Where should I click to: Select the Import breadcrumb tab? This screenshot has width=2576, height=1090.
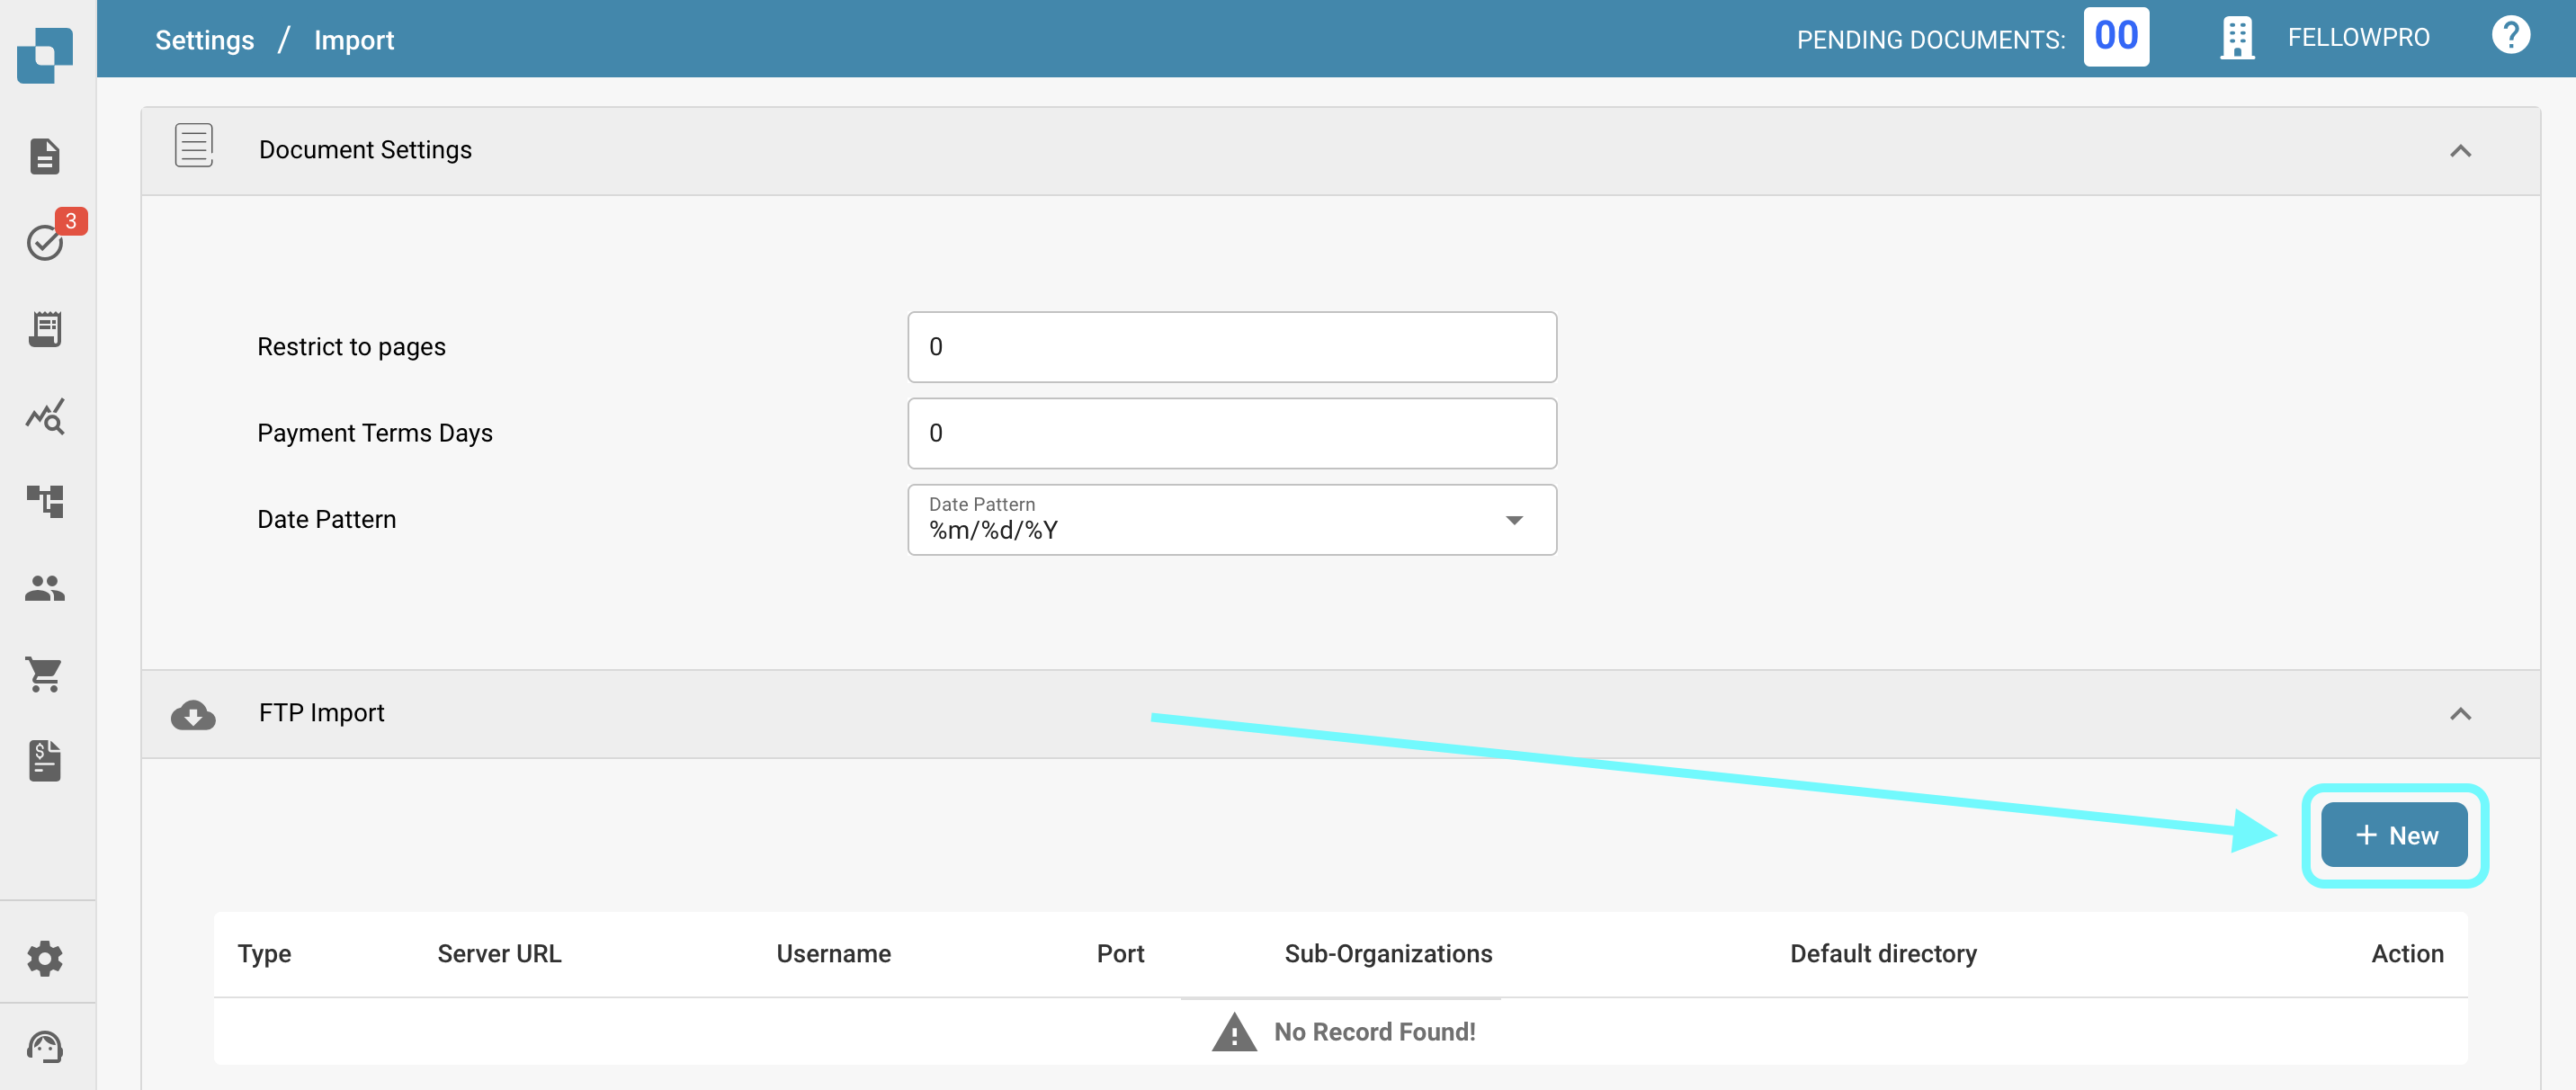tap(354, 39)
